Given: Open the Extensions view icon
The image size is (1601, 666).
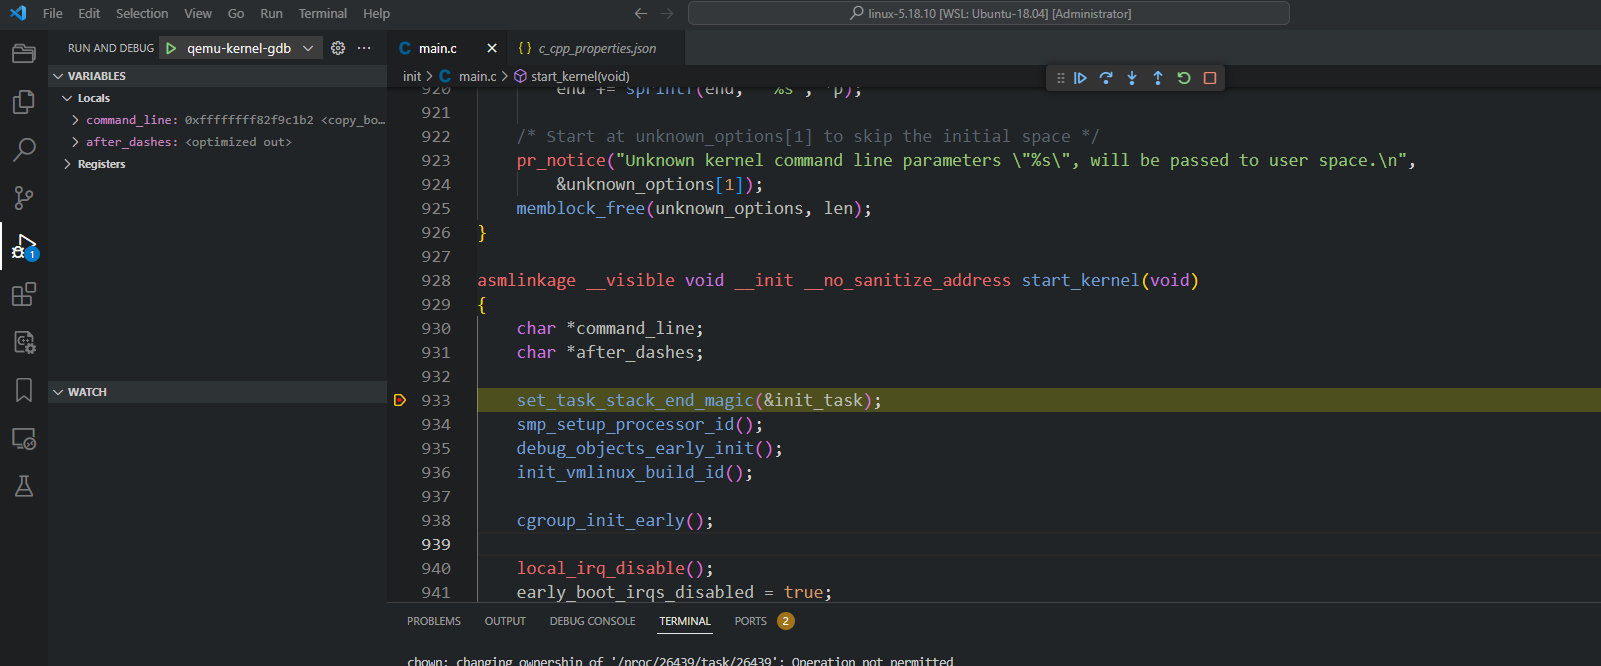Looking at the screenshot, I should point(24,294).
